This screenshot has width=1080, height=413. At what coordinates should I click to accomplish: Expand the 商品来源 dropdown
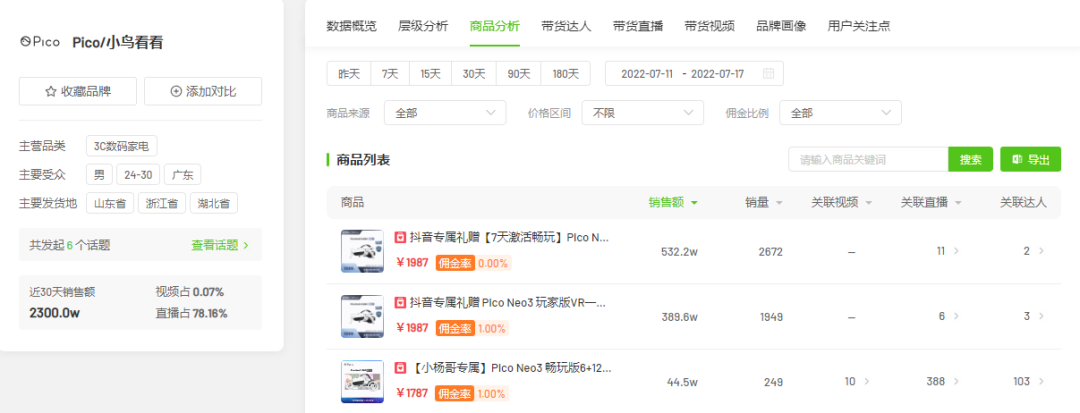coord(445,113)
